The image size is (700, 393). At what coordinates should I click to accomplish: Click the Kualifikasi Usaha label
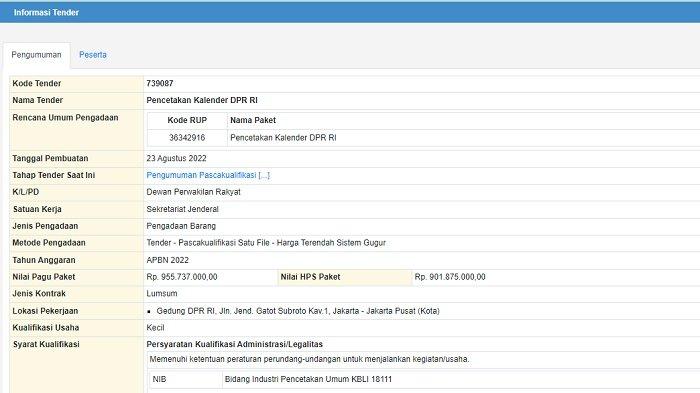(x=46, y=328)
